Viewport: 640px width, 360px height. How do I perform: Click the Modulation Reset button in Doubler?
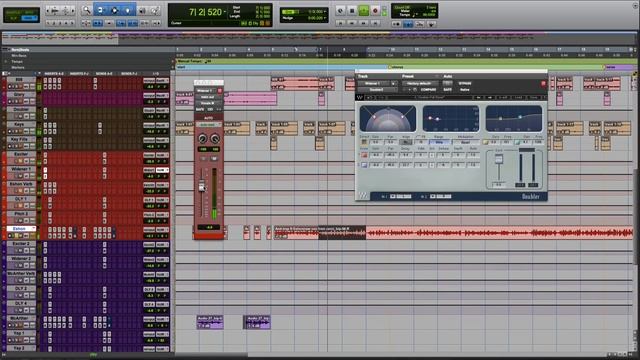click(465, 142)
